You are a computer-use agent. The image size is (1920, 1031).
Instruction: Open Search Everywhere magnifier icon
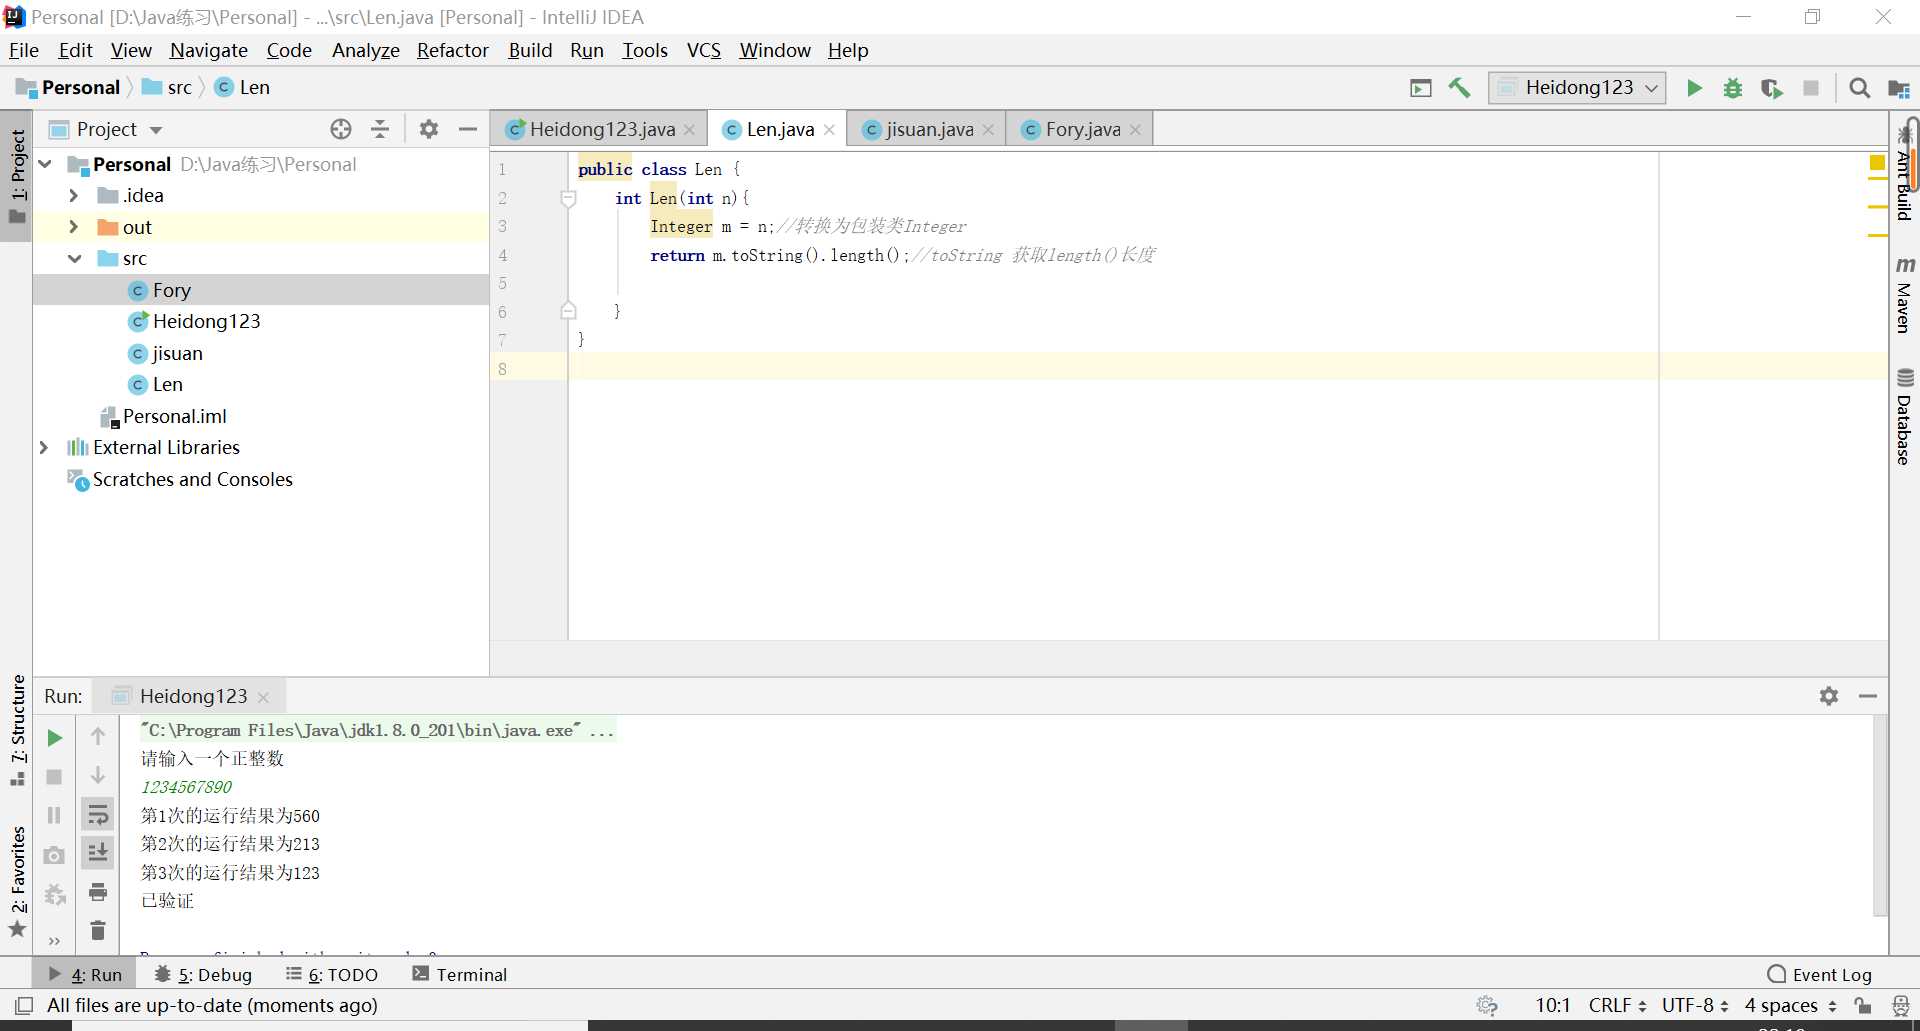click(x=1859, y=88)
